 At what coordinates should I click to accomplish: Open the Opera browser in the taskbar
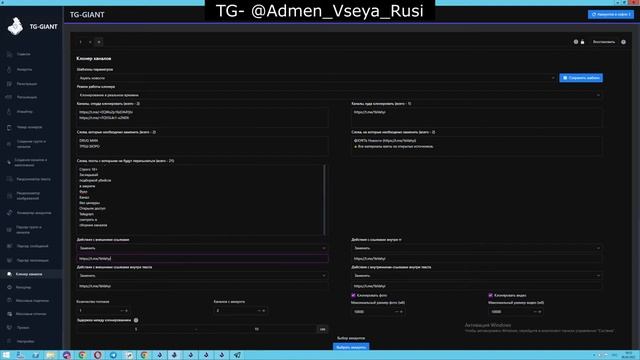(98, 355)
